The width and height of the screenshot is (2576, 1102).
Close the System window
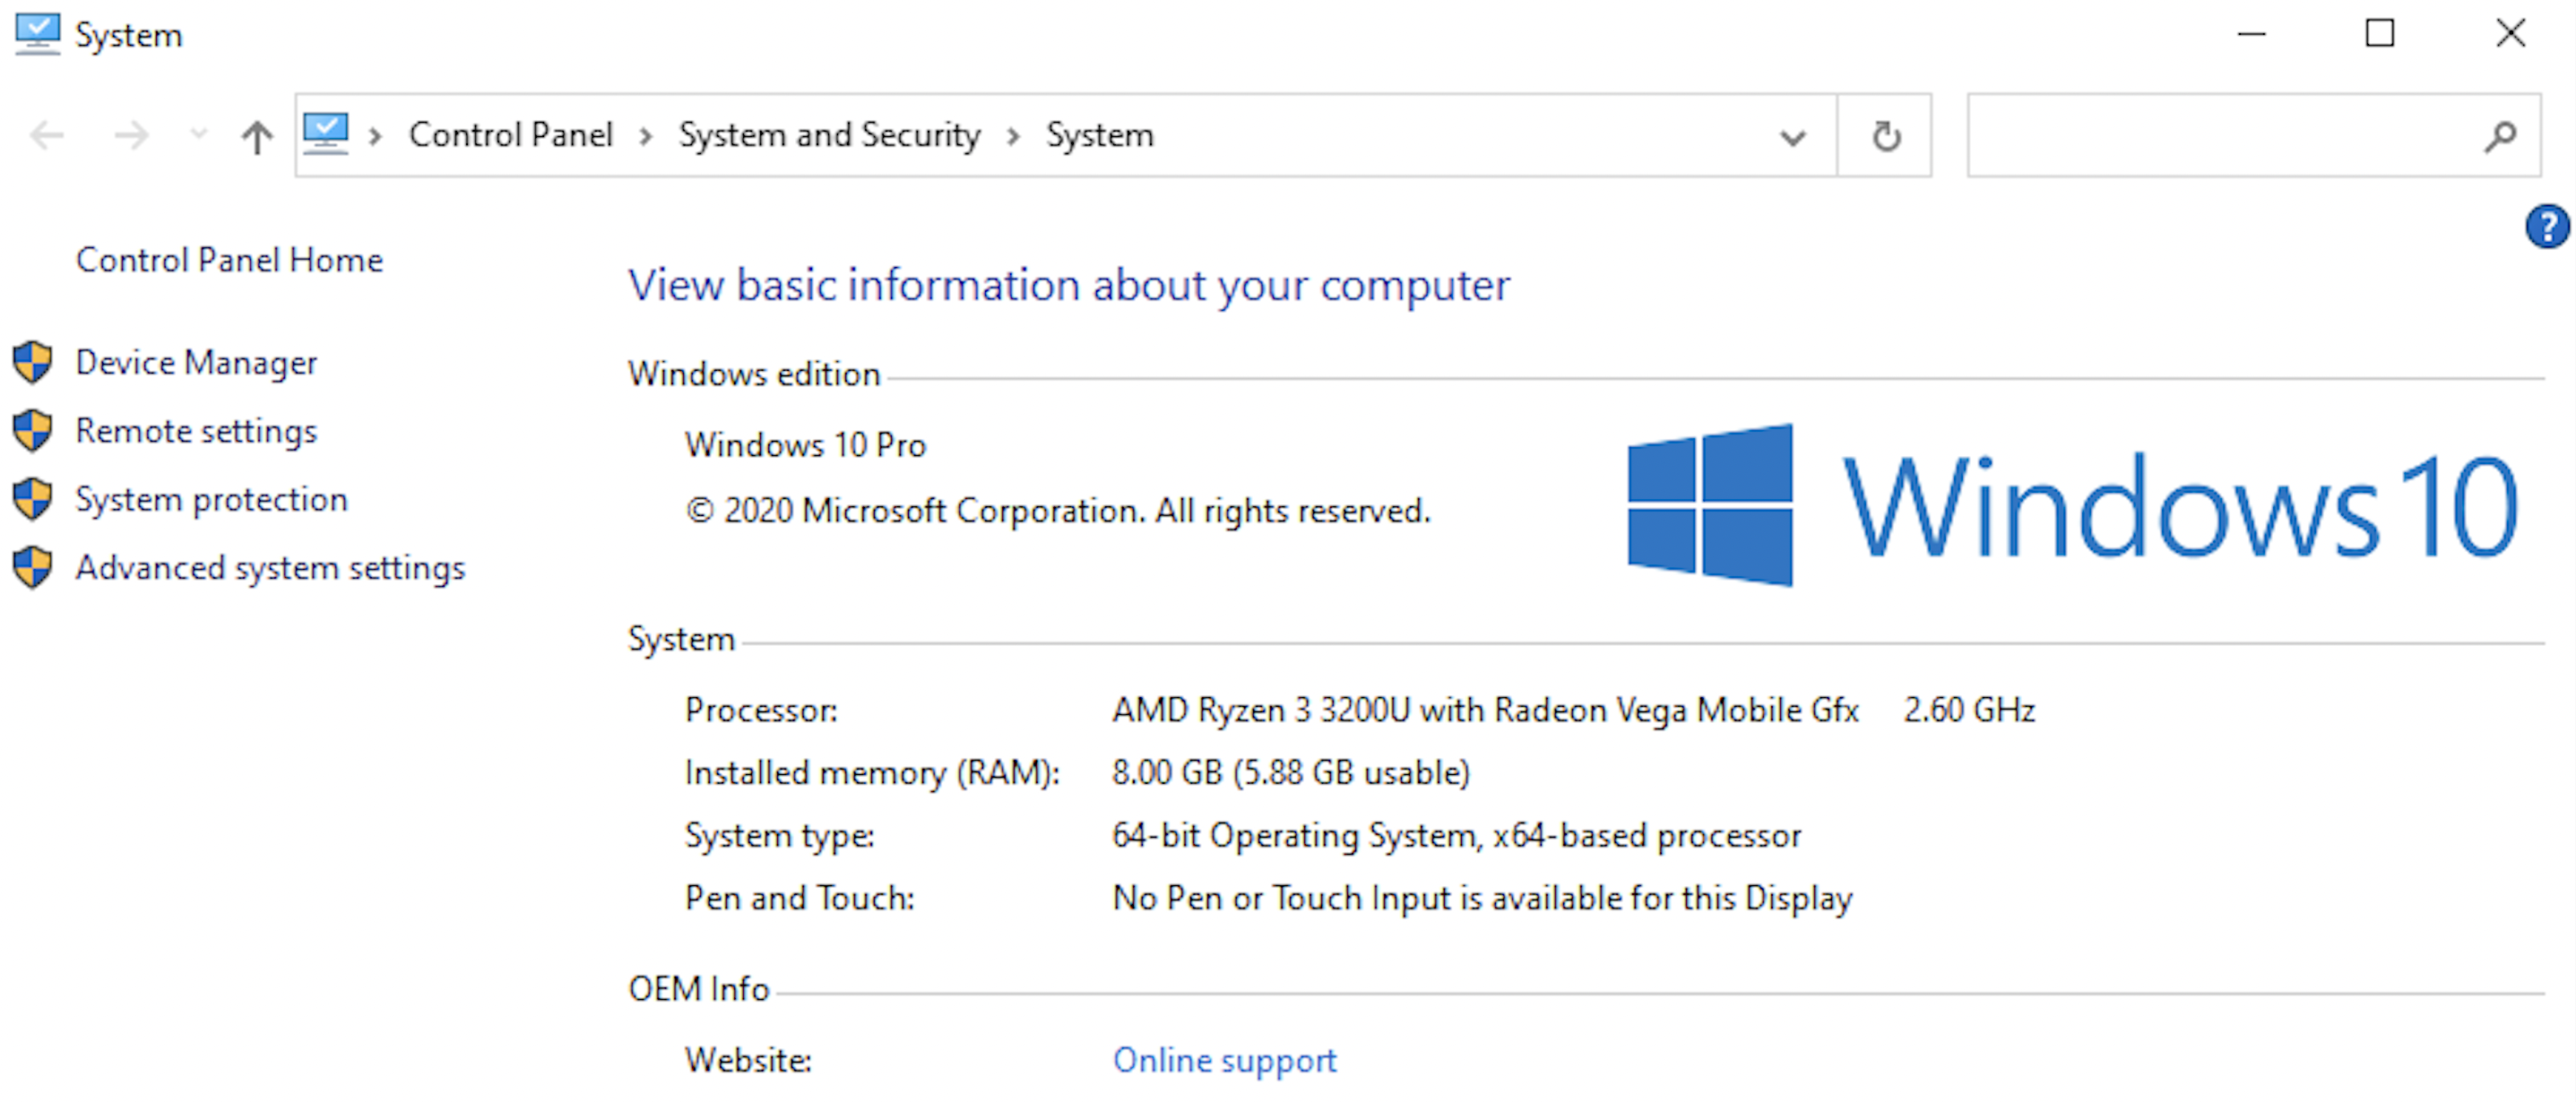(2510, 34)
